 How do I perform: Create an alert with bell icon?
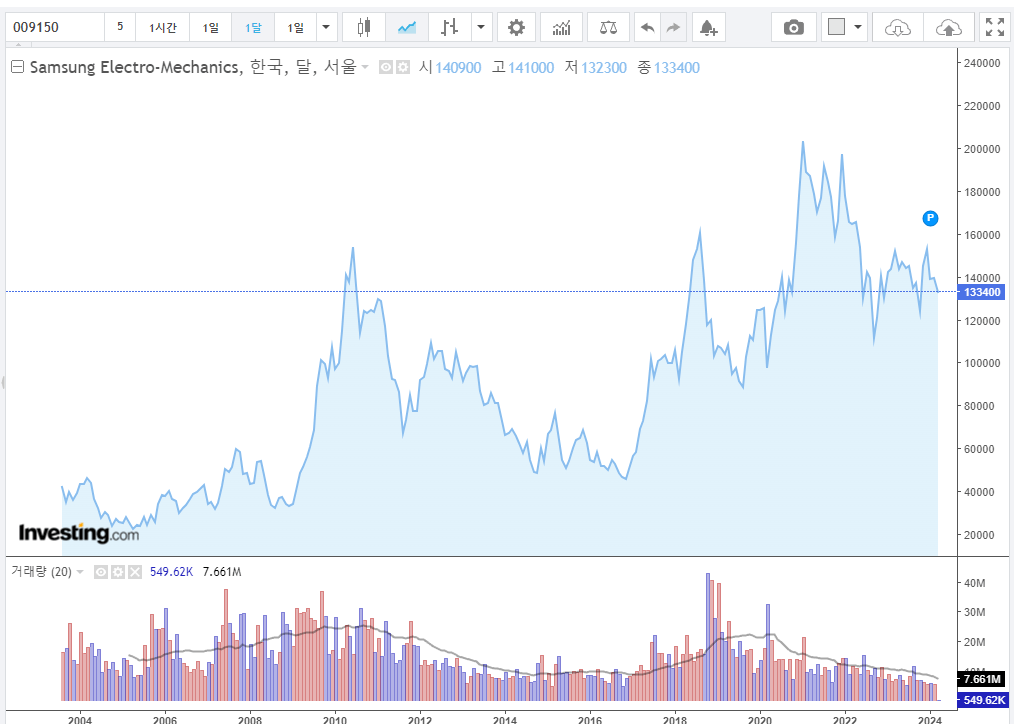[x=709, y=27]
